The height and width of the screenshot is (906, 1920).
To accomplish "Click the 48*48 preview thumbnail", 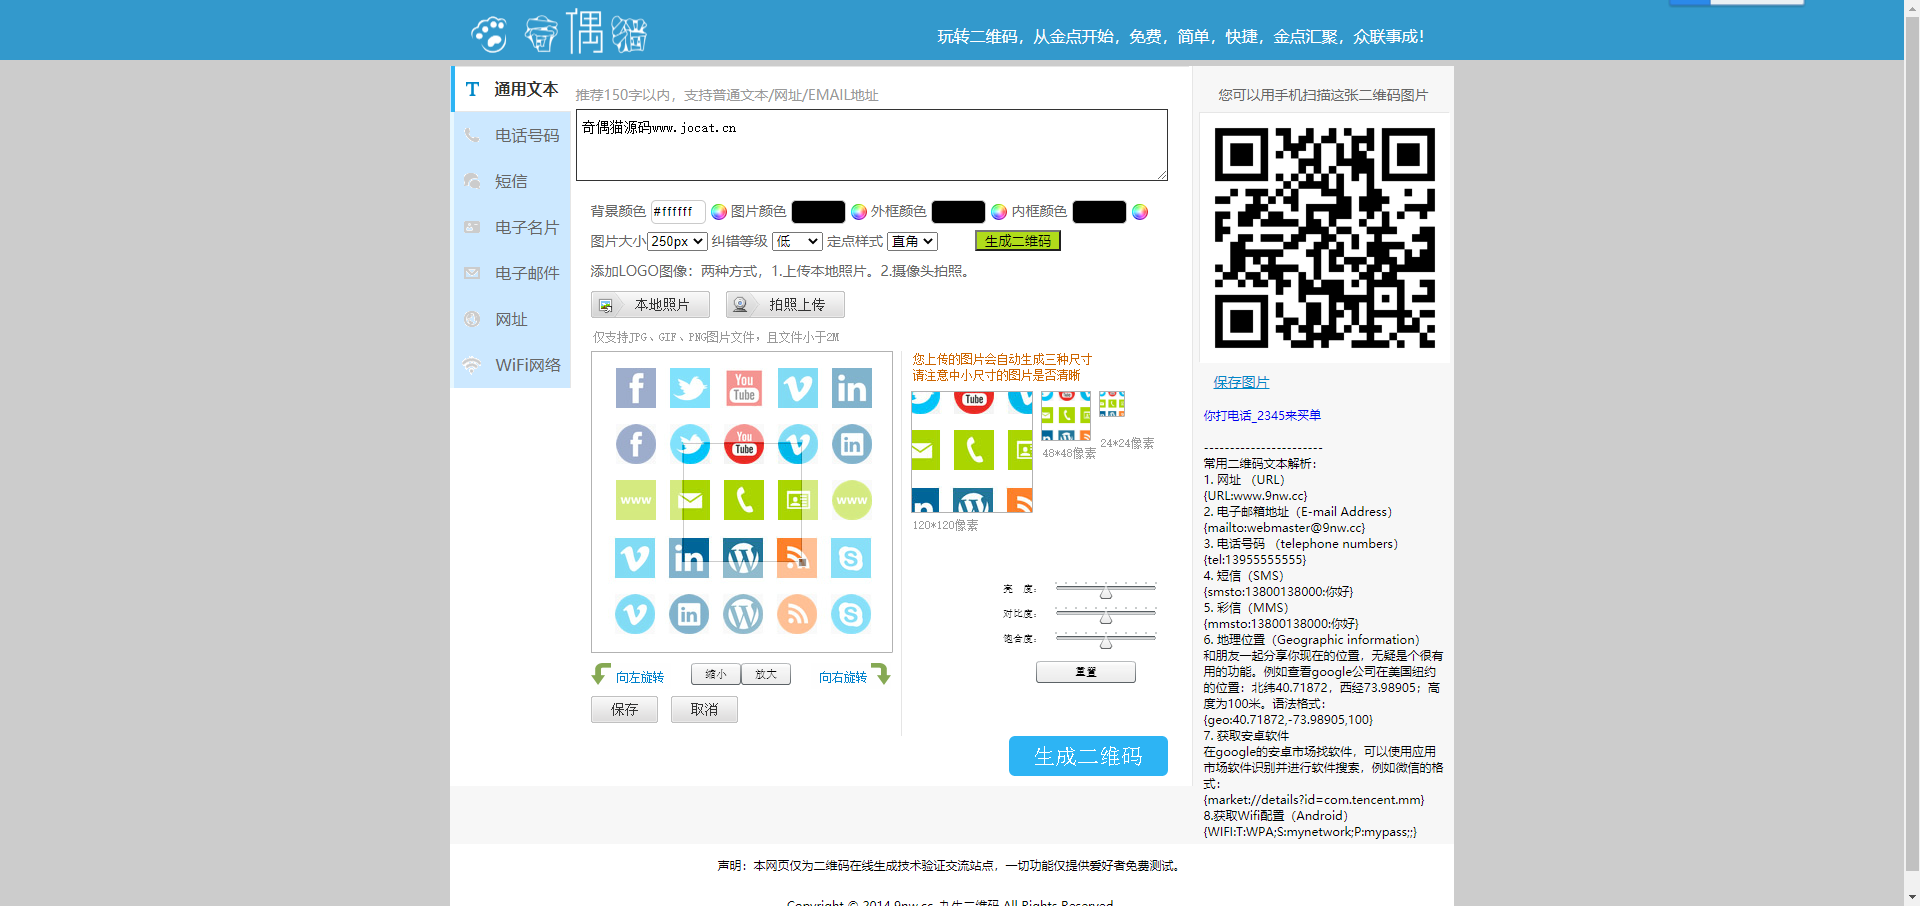I will coord(1066,416).
